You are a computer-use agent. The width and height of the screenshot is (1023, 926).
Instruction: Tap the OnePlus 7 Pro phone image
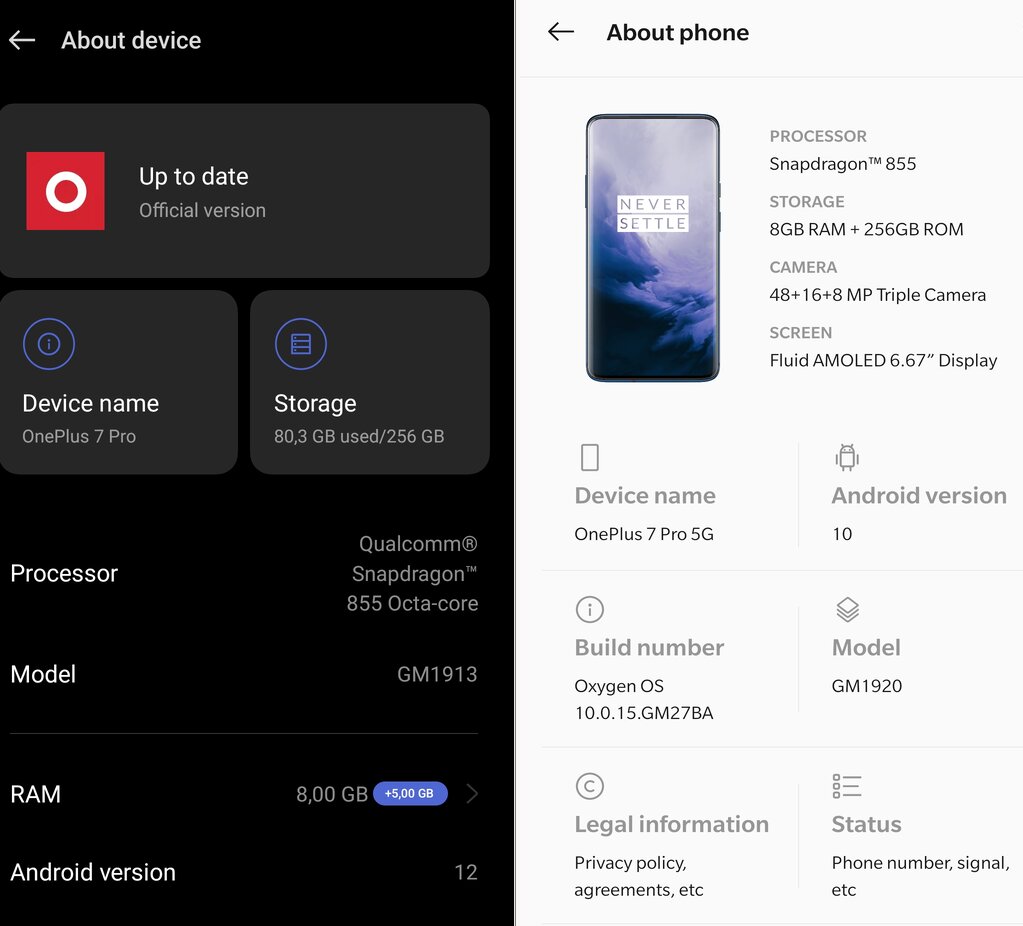(652, 248)
